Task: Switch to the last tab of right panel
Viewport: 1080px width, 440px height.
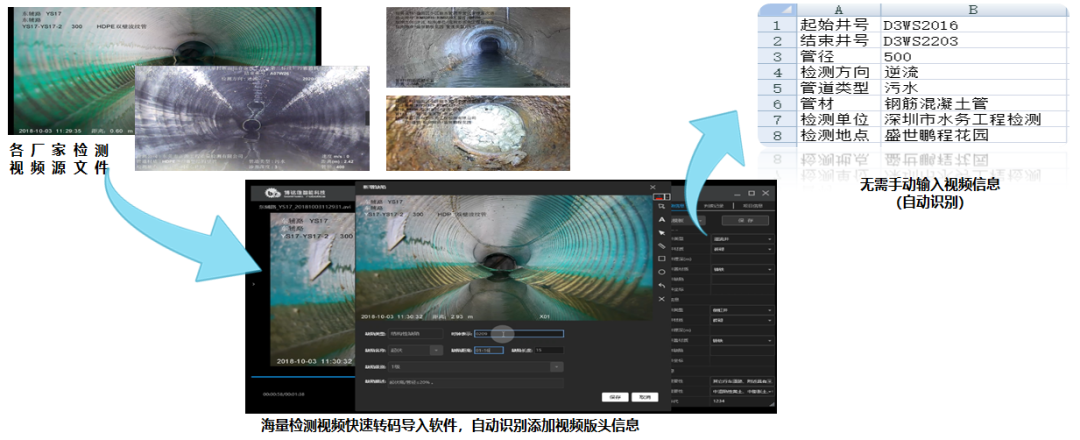Action: 753,206
